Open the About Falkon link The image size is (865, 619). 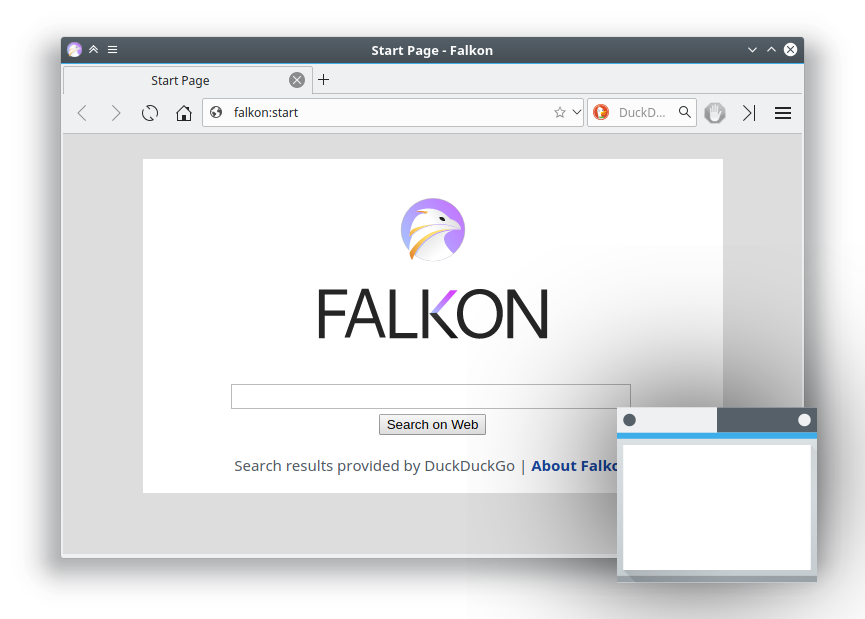[574, 466]
